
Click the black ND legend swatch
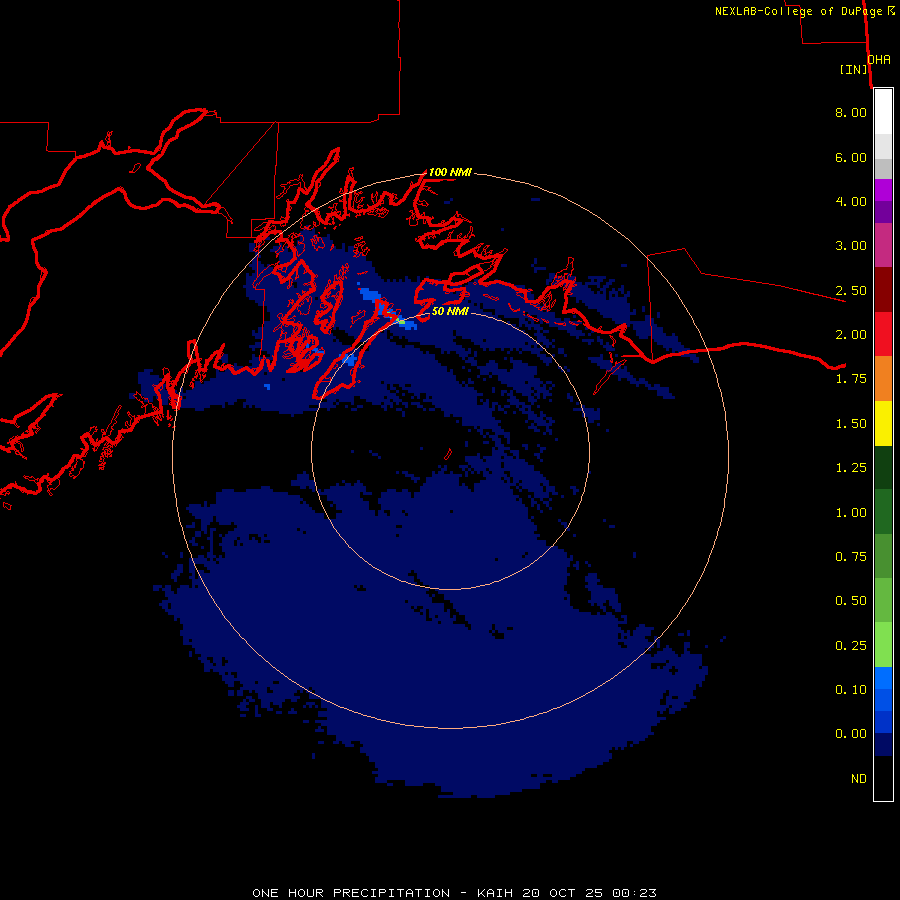(883, 778)
